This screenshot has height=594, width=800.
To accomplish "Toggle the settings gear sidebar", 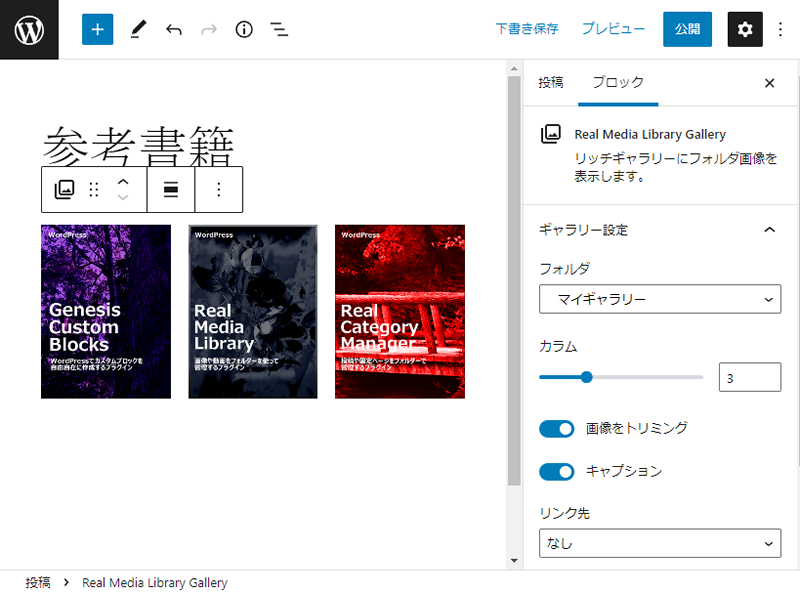I will click(745, 30).
